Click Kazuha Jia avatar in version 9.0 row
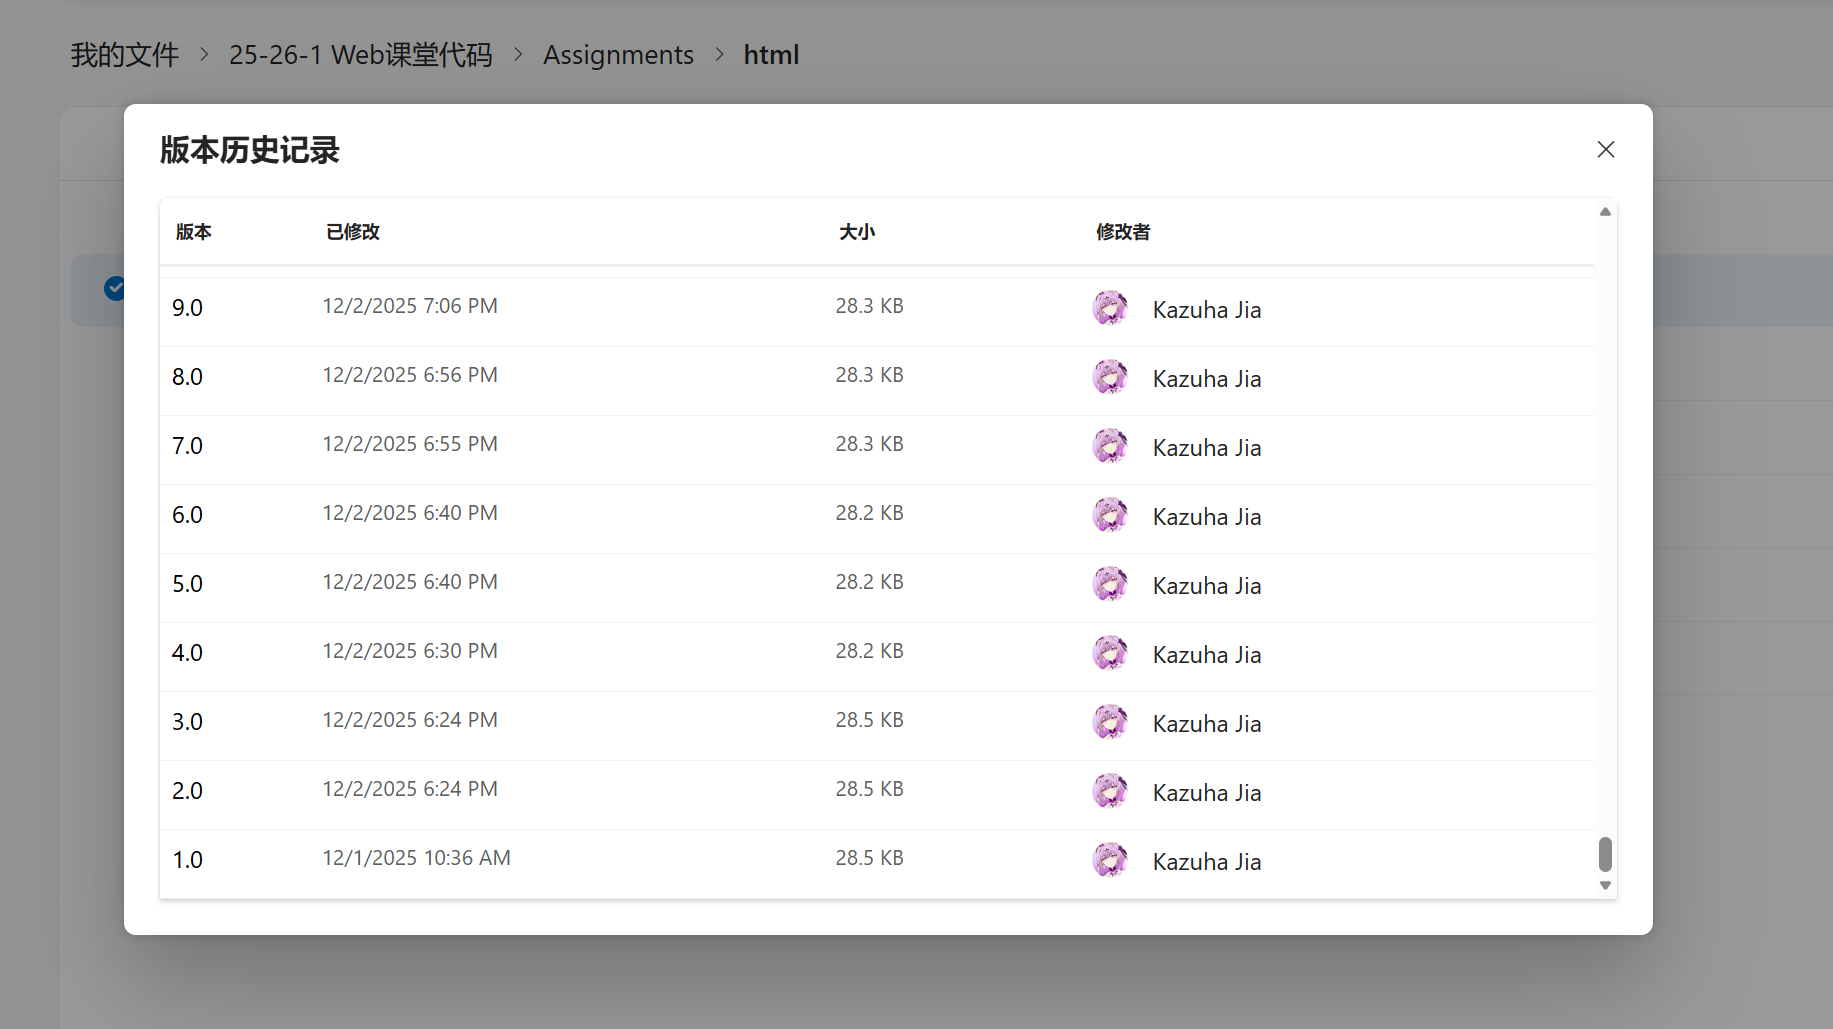The width and height of the screenshot is (1833, 1029). [x=1109, y=309]
